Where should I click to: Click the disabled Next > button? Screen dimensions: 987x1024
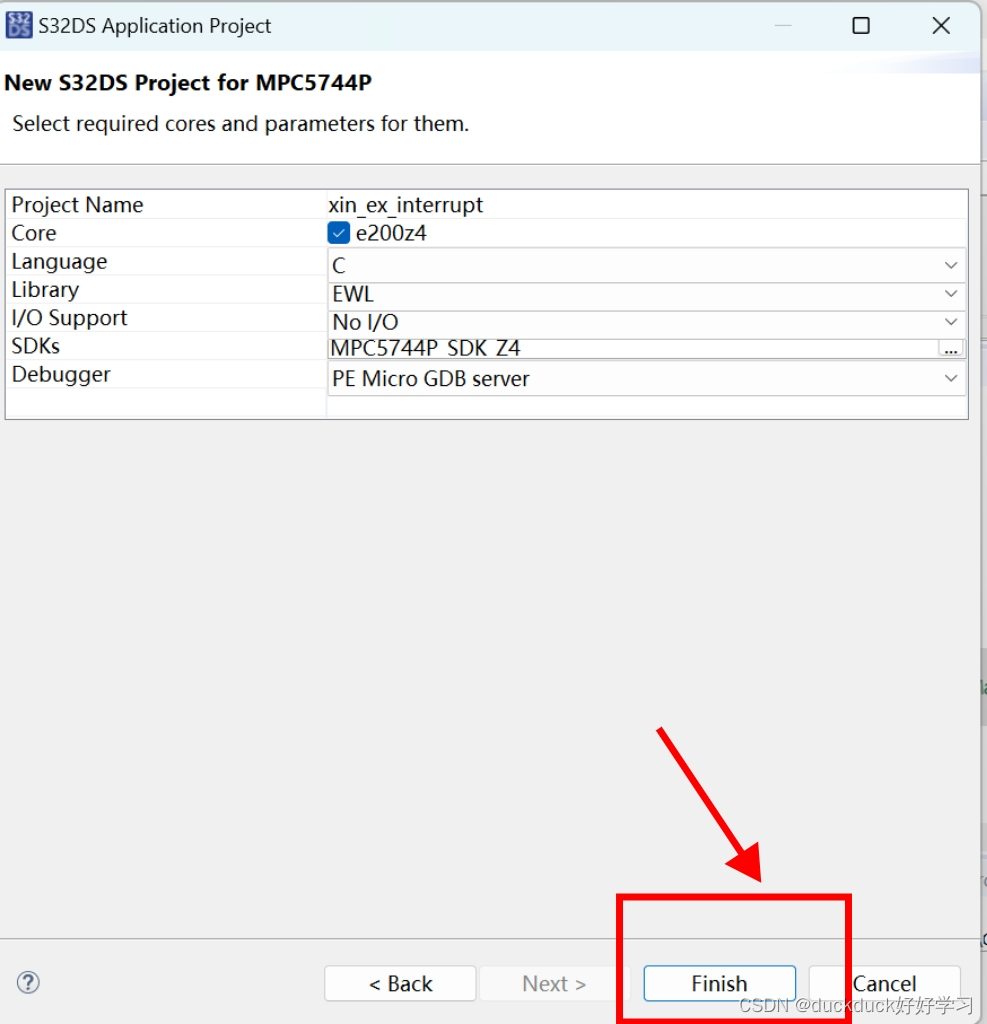click(x=554, y=983)
